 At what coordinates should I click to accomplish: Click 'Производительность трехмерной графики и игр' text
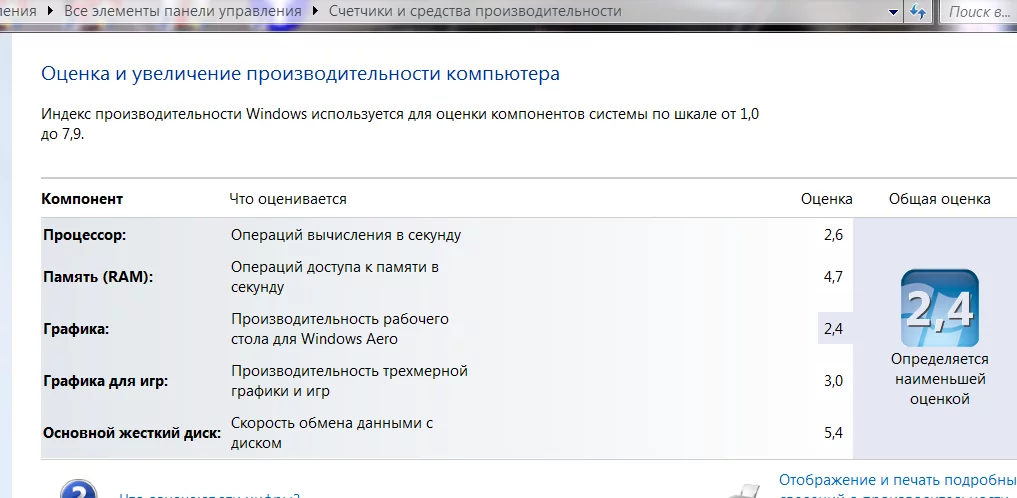[x=349, y=381]
